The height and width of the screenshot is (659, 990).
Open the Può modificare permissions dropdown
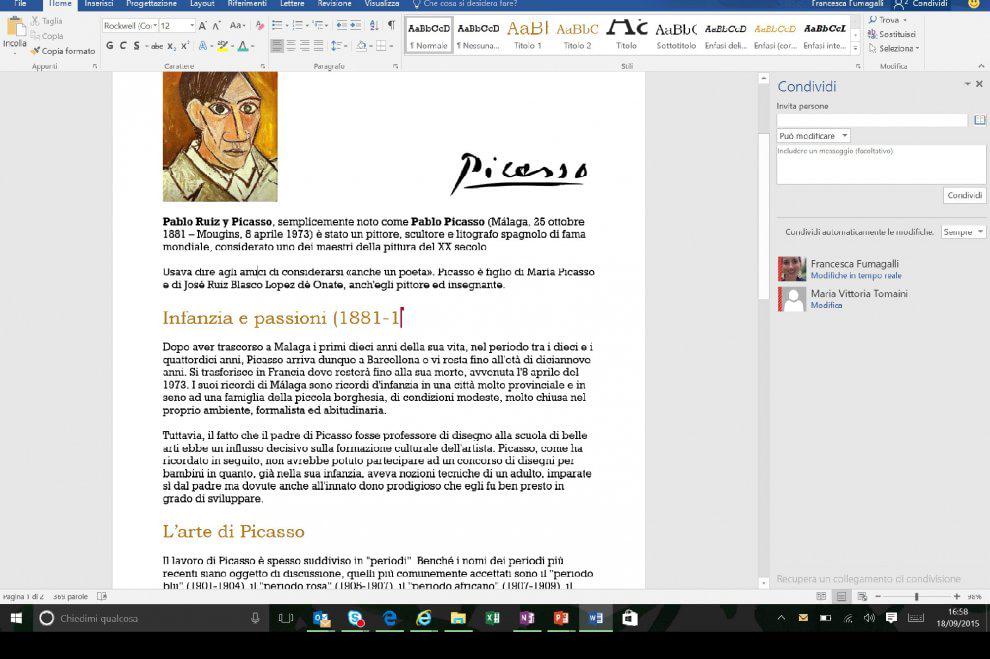[813, 135]
